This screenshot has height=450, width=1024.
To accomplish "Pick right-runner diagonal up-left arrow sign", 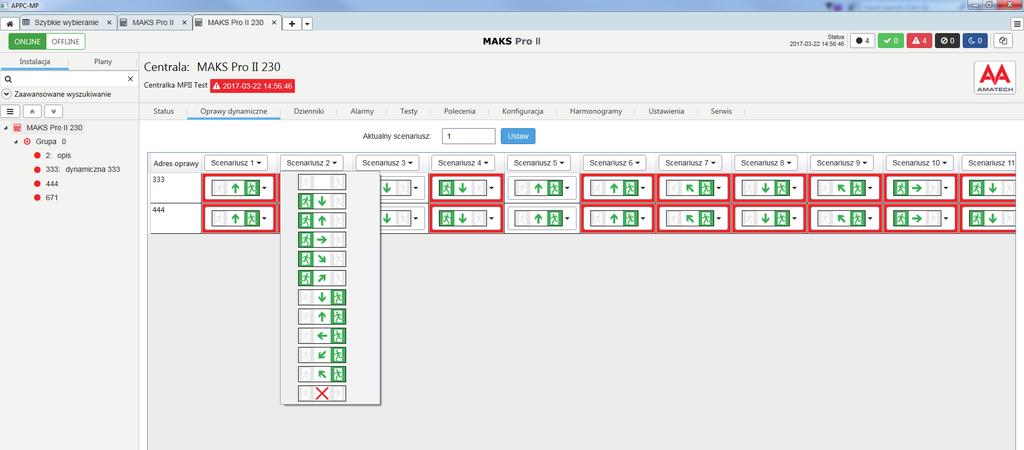I will (x=322, y=374).
